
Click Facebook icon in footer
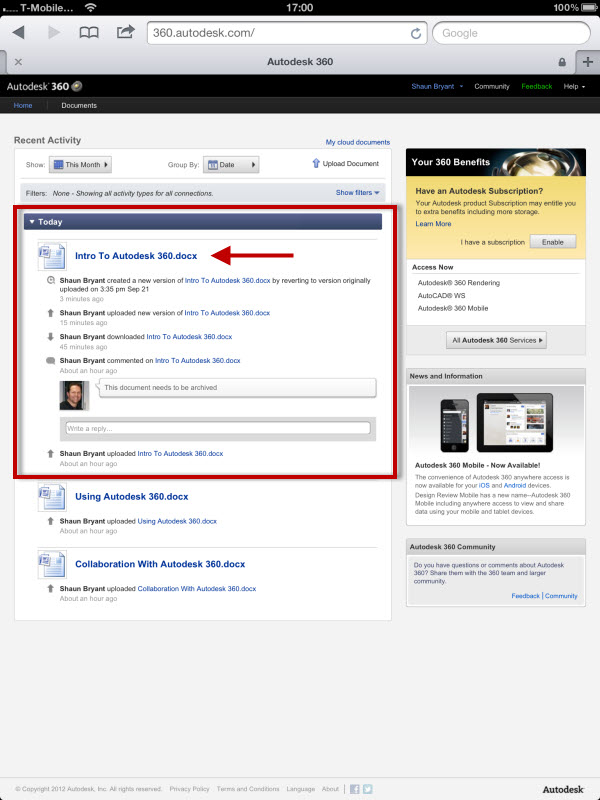coord(355,789)
